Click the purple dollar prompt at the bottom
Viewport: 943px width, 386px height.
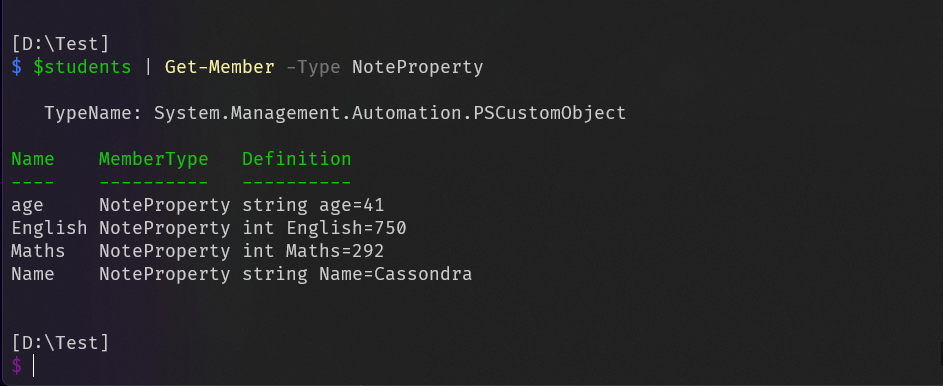pyautogui.click(x=17, y=365)
